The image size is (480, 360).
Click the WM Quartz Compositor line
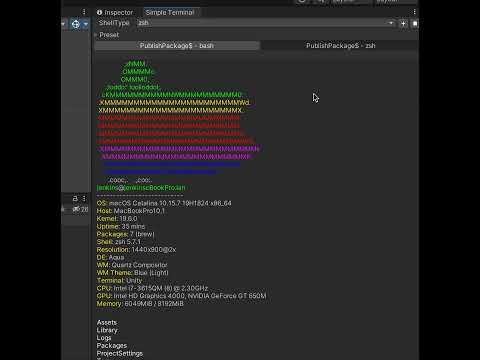132,265
